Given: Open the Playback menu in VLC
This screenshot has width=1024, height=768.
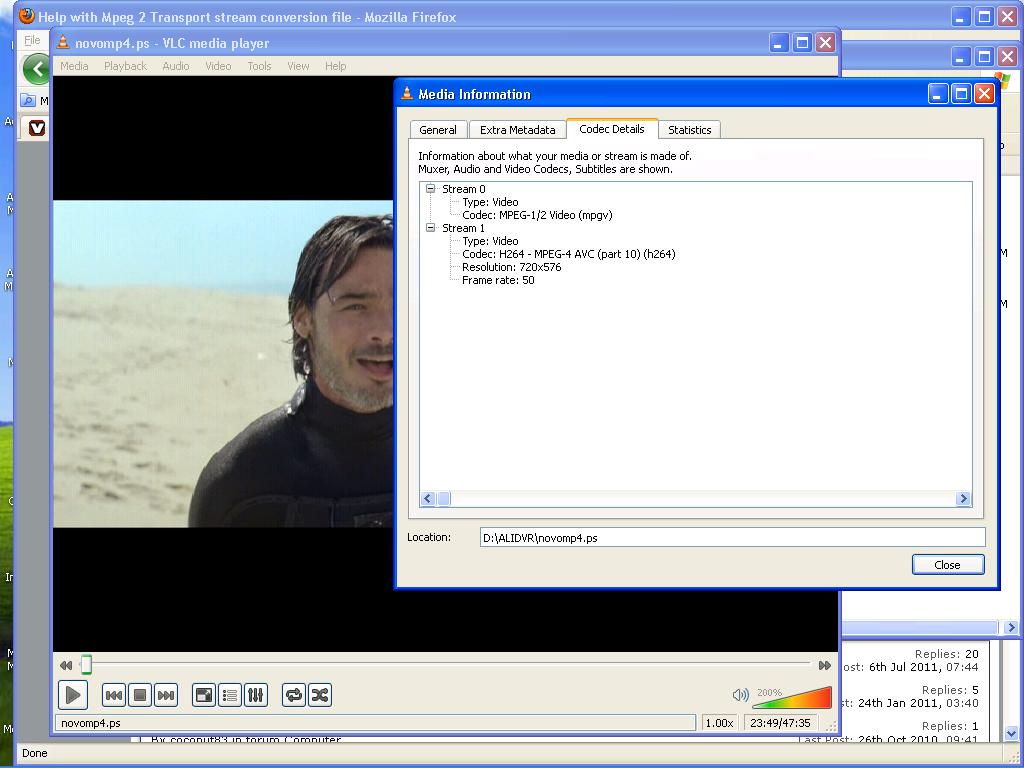Looking at the screenshot, I should 125,66.
